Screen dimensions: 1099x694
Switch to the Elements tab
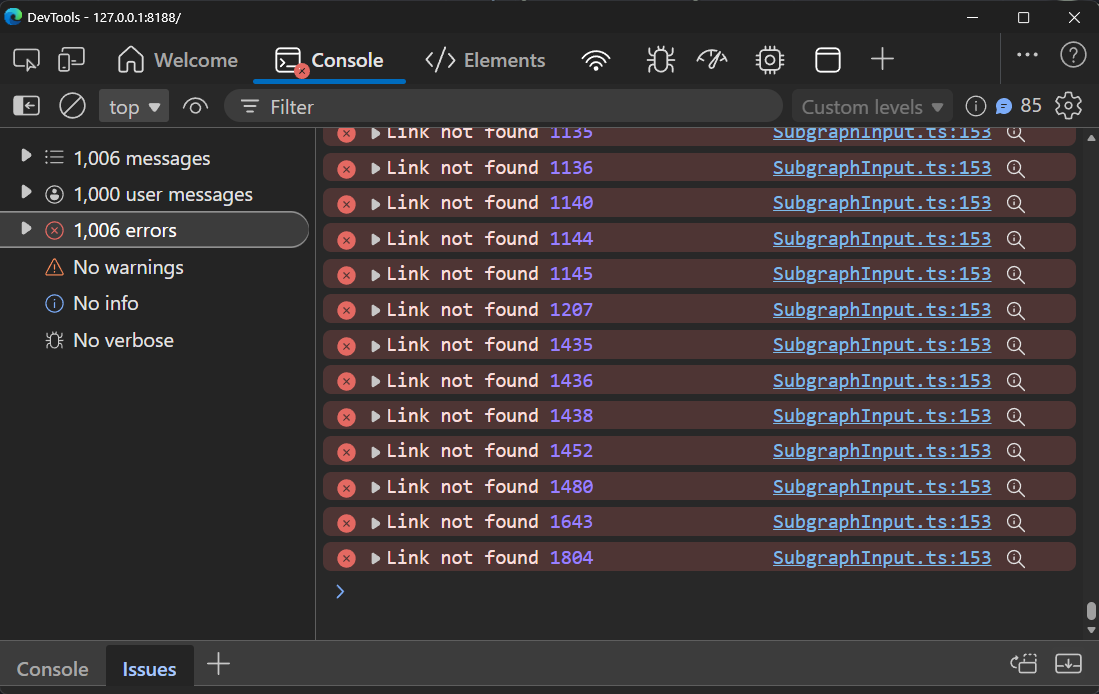tap(485, 60)
